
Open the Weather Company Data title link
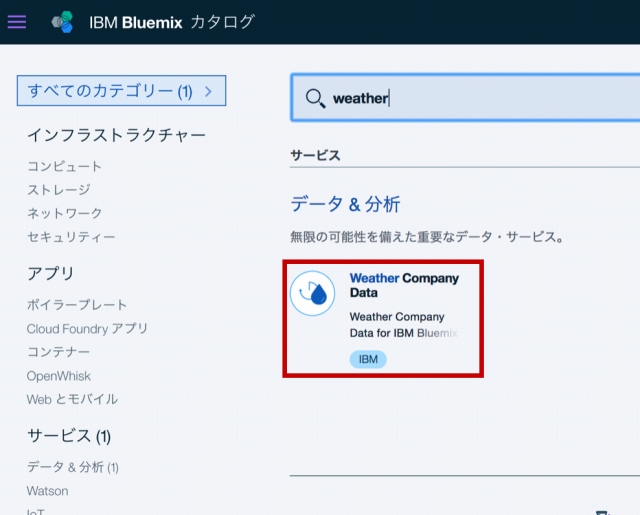(x=404, y=285)
